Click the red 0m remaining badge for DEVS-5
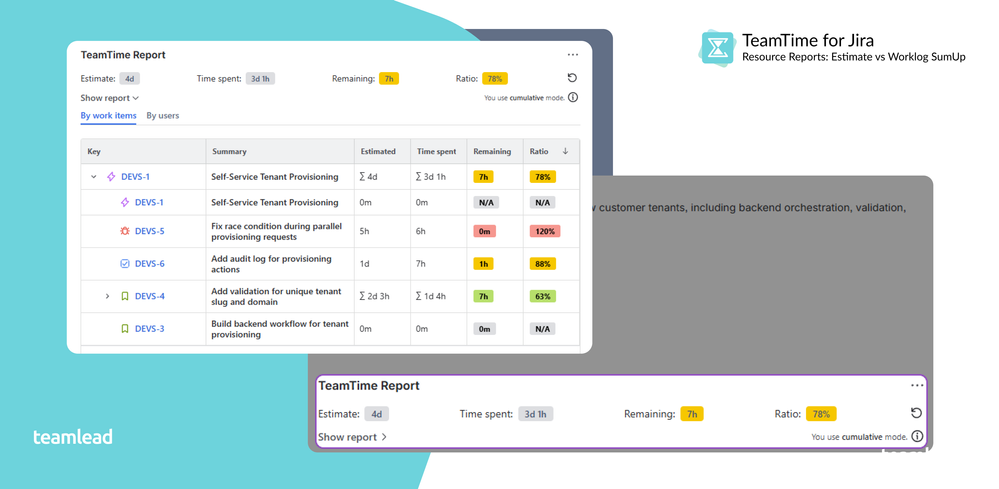Viewport: 999px width, 489px height. click(x=484, y=231)
